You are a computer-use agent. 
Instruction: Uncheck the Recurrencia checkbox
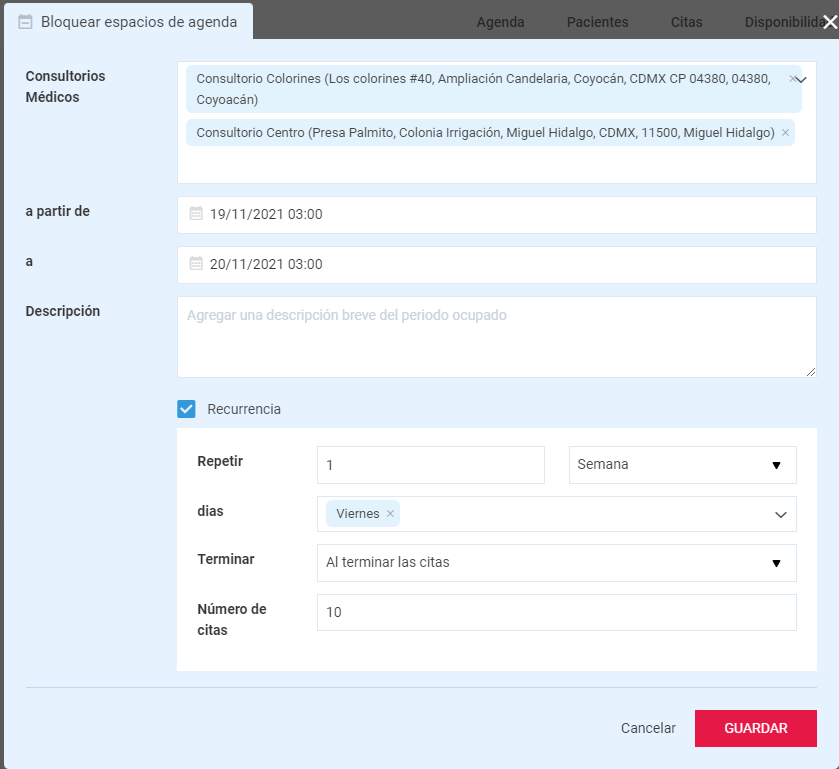[x=186, y=409]
